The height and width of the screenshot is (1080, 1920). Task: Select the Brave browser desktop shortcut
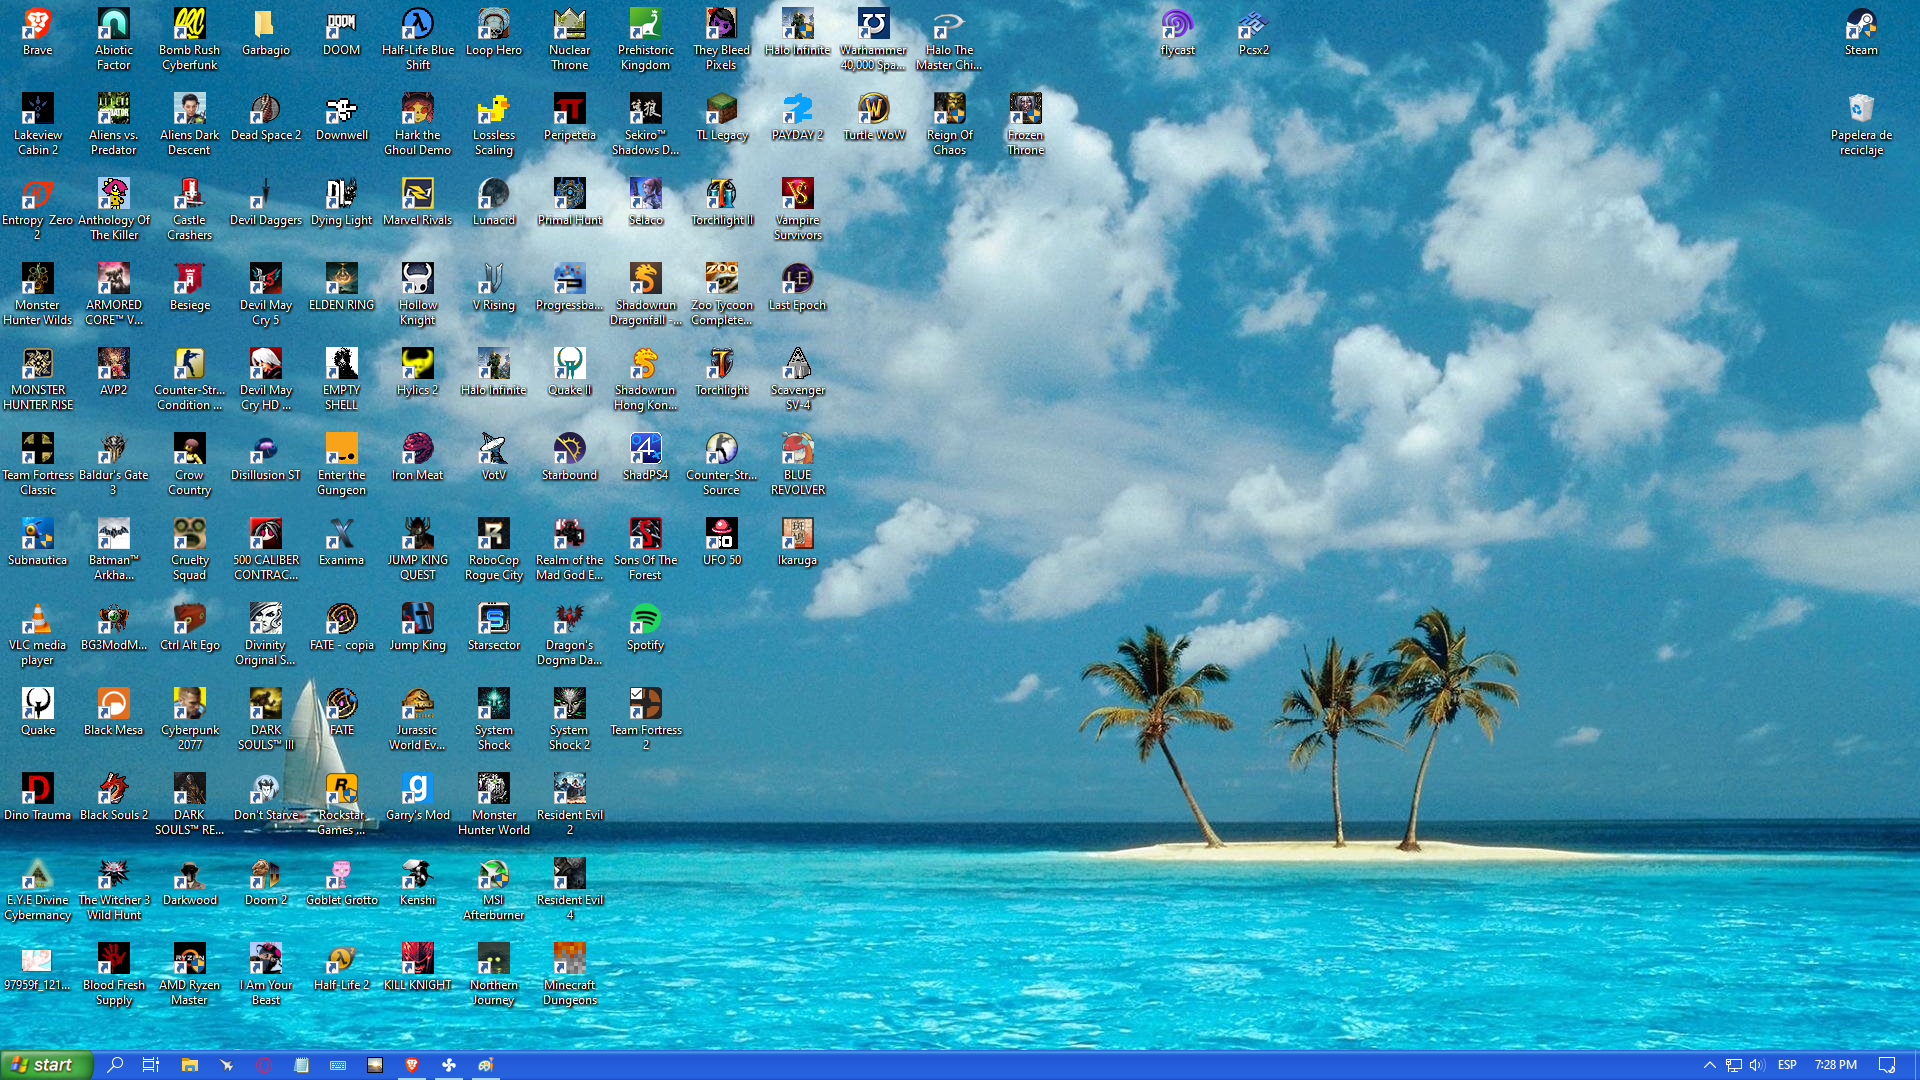[38, 32]
